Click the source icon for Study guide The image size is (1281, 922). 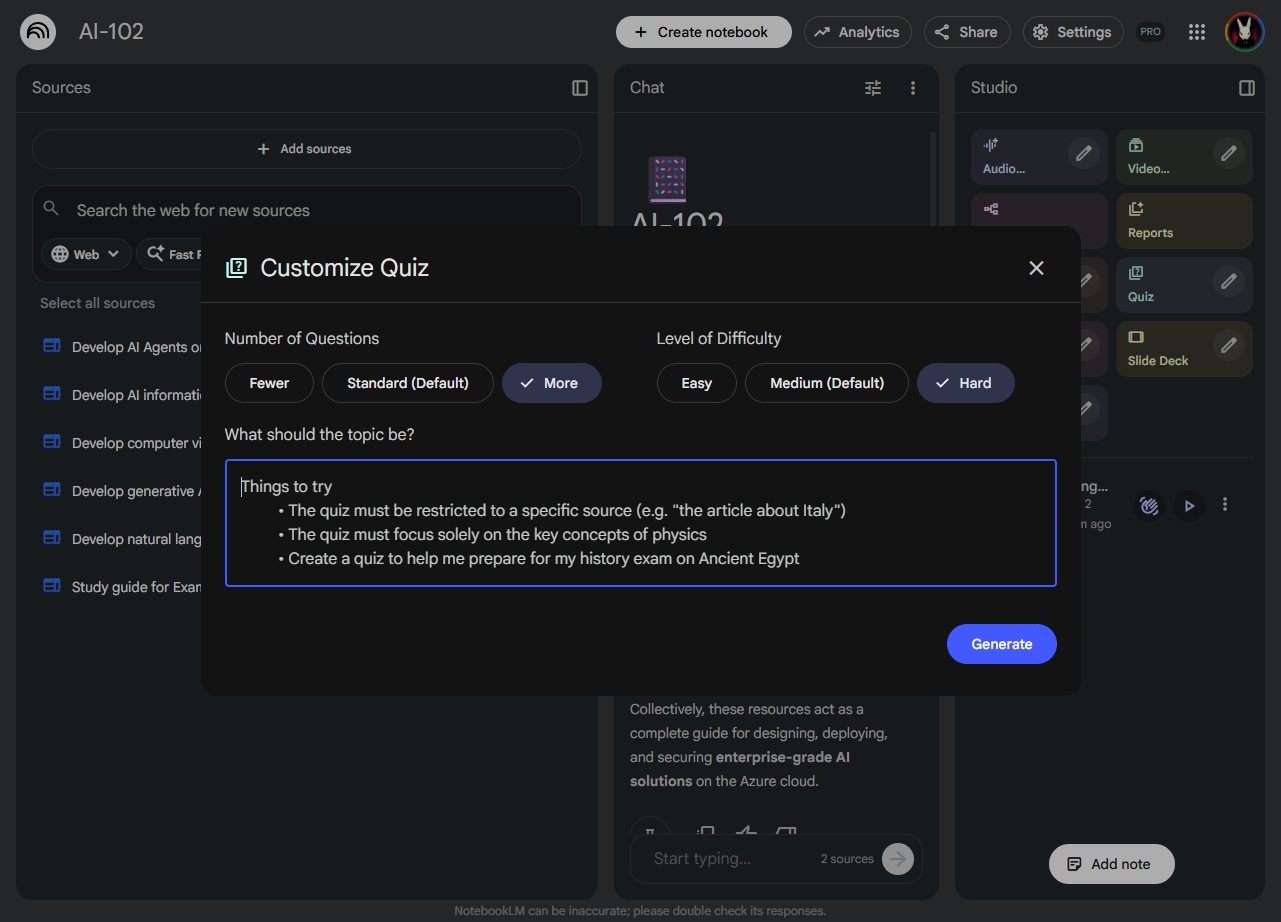(x=52, y=586)
